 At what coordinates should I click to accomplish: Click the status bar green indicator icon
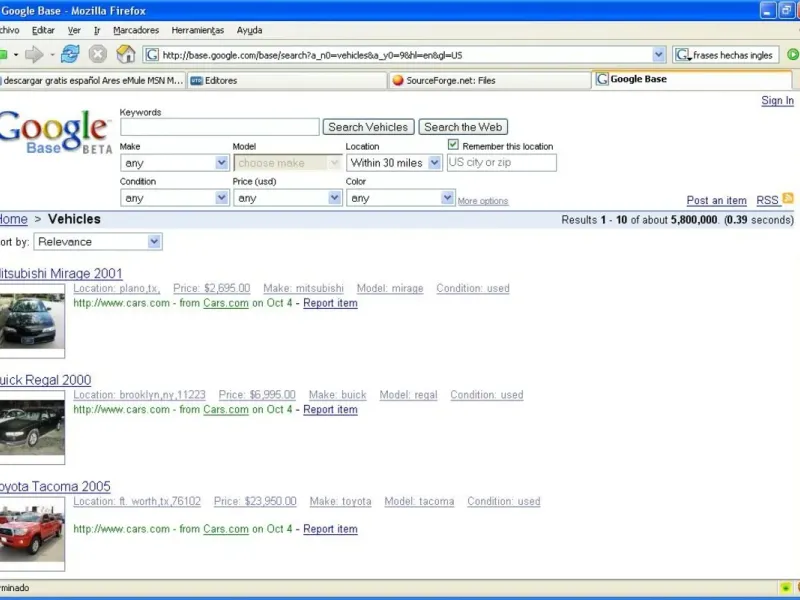(x=786, y=588)
